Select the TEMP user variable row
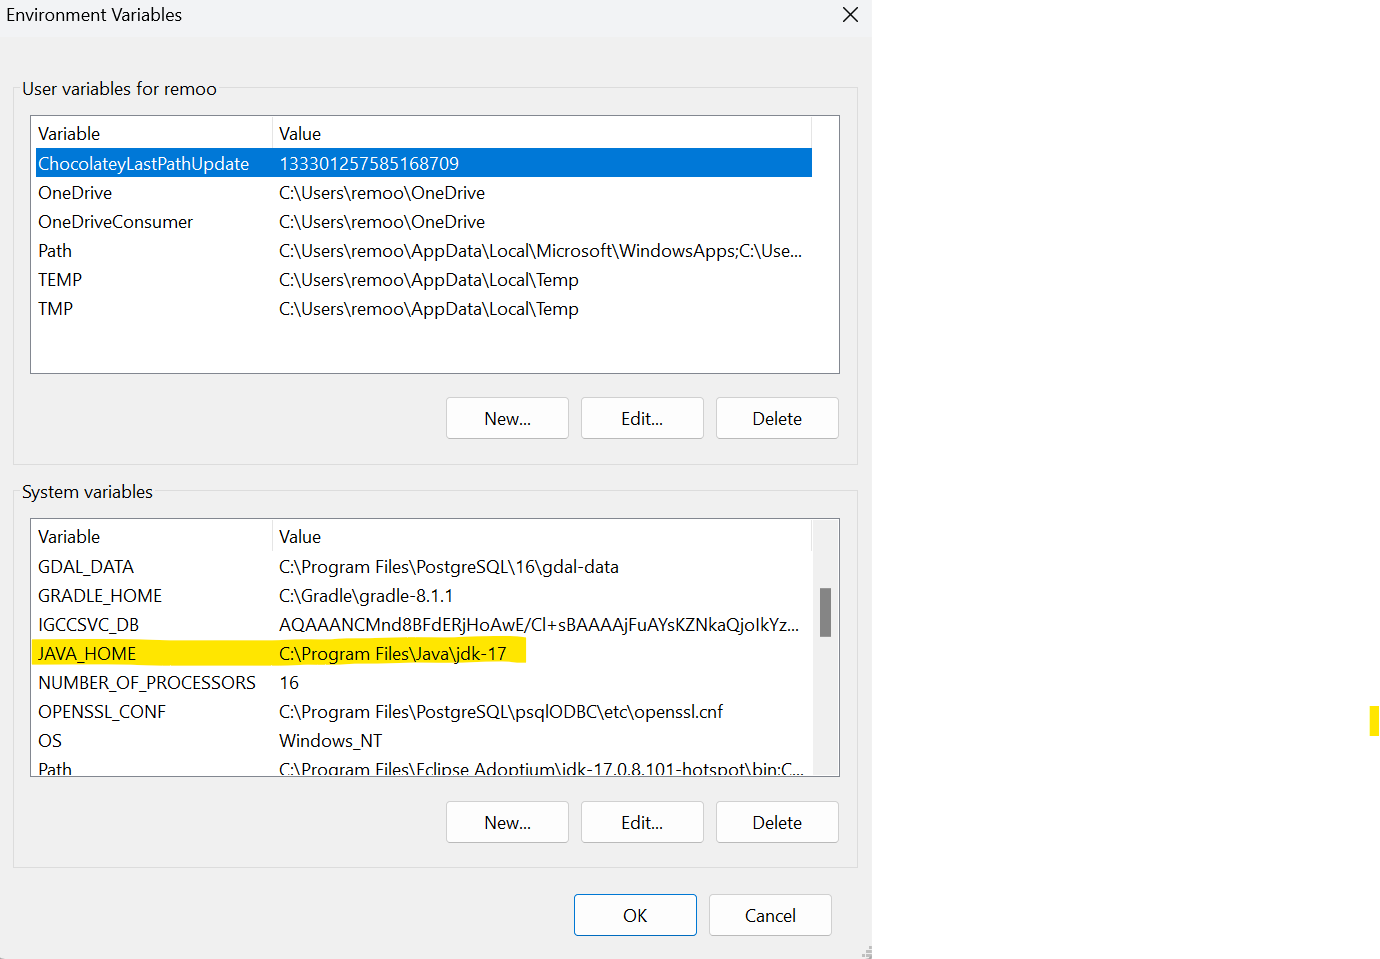The height and width of the screenshot is (959, 1380). tap(423, 279)
